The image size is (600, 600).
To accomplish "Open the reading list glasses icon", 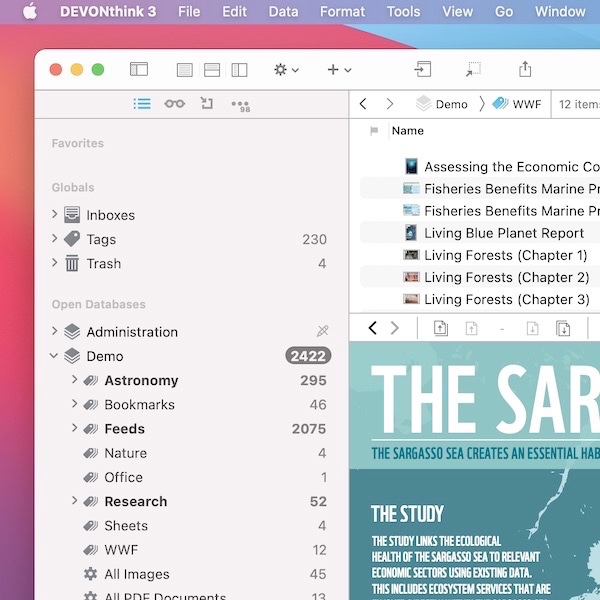I will (174, 103).
